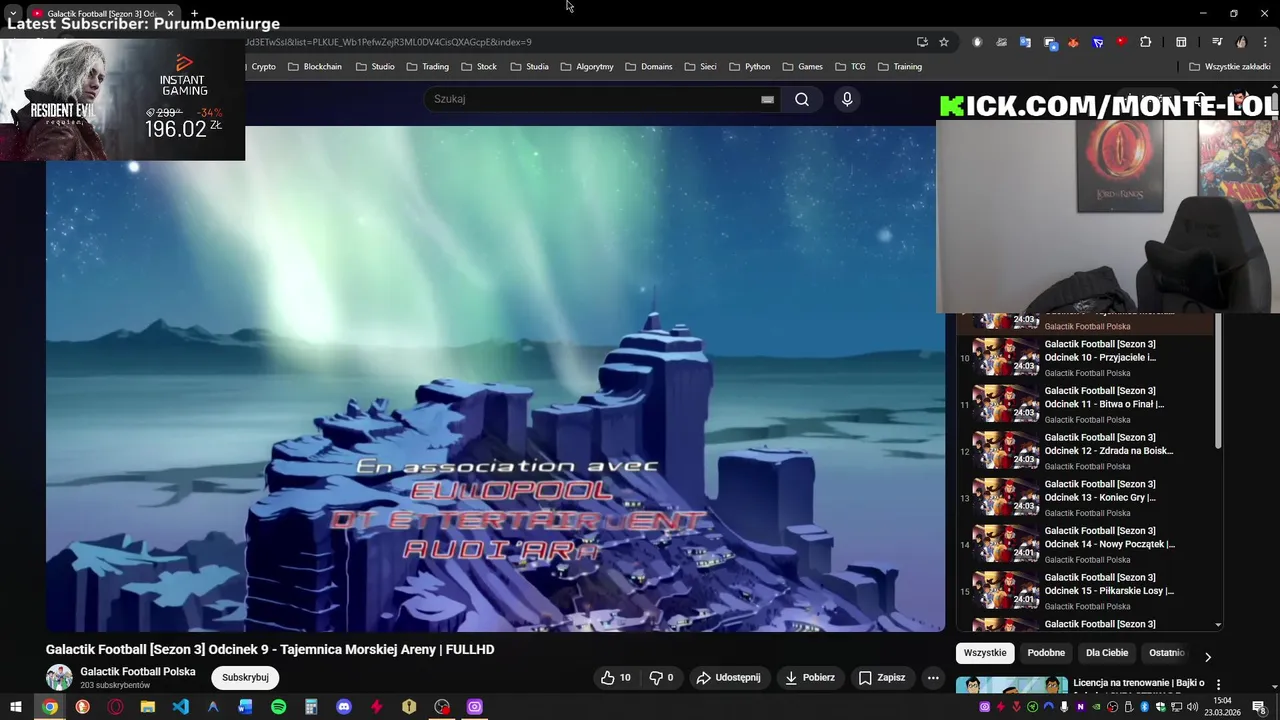
Task: Open the Chrome extensions puzzle icon
Action: point(1146,42)
